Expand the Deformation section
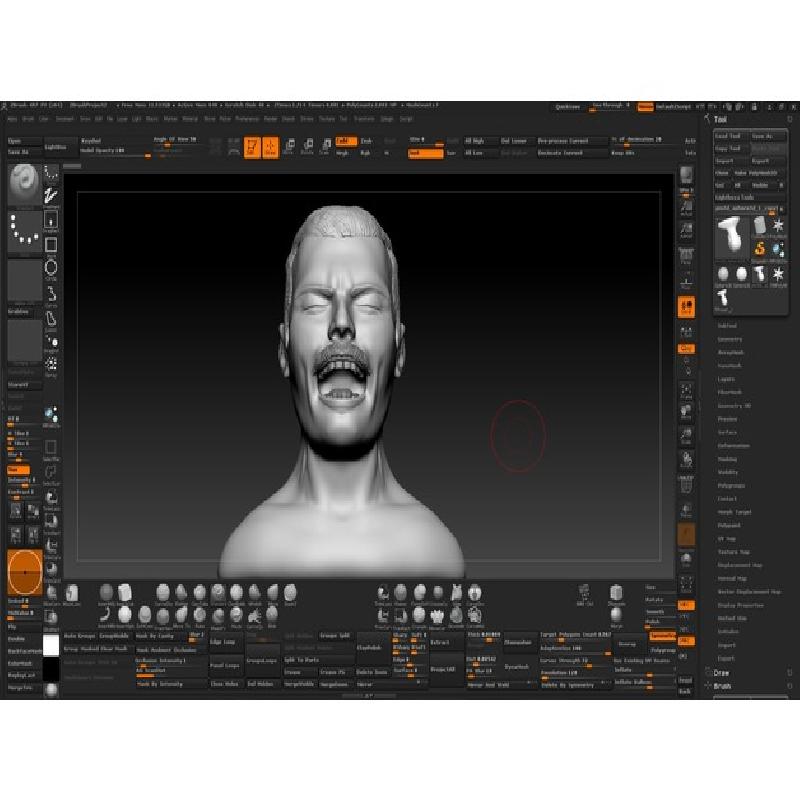800x800 pixels. click(734, 445)
